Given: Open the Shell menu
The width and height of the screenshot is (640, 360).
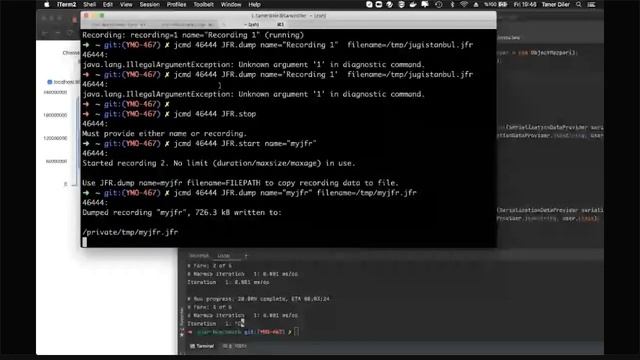Looking at the screenshot, I should pyautogui.click(x=89, y=4).
